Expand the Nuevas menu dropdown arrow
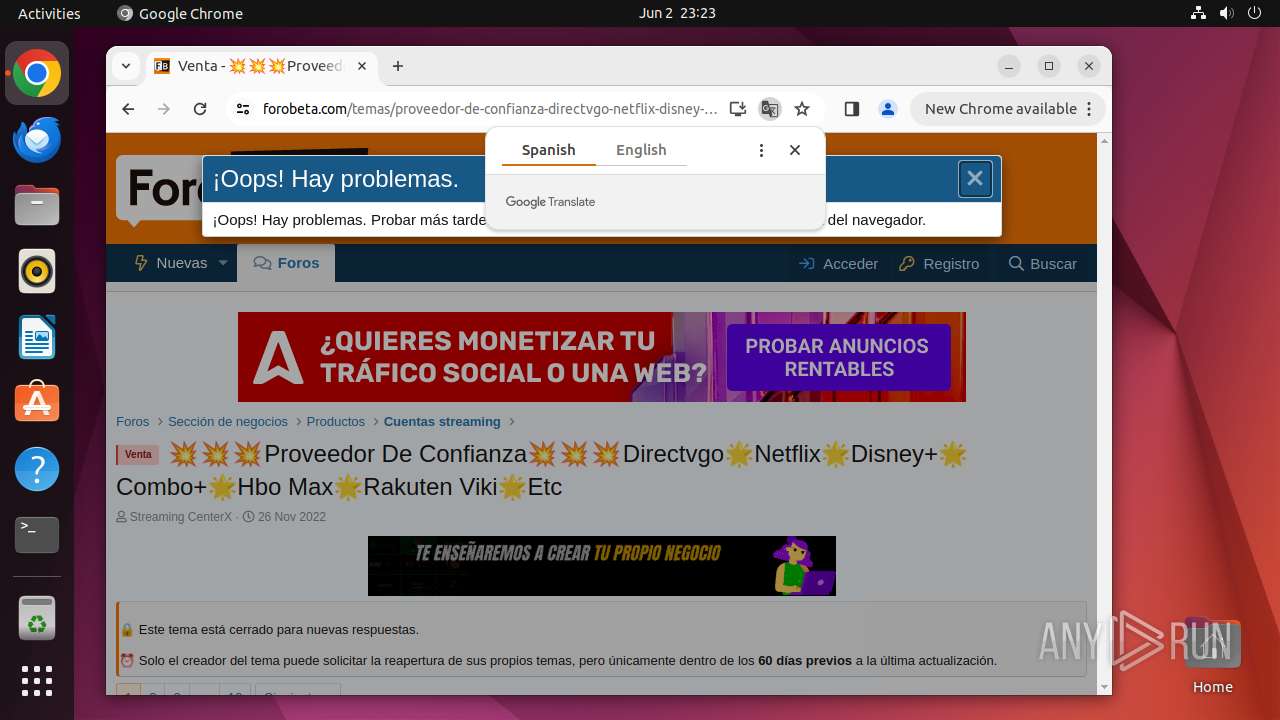This screenshot has height=720, width=1280. [x=223, y=263]
